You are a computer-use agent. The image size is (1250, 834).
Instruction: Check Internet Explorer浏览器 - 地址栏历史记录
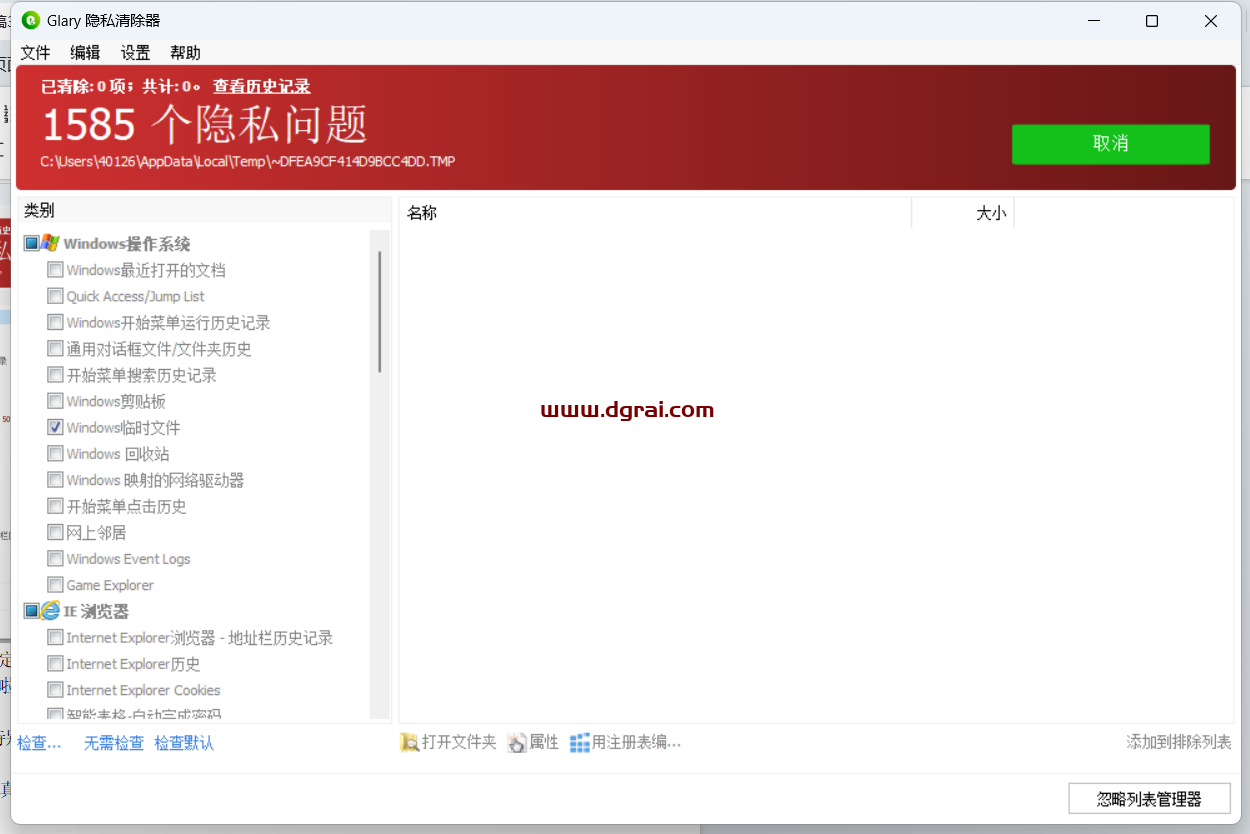click(55, 637)
